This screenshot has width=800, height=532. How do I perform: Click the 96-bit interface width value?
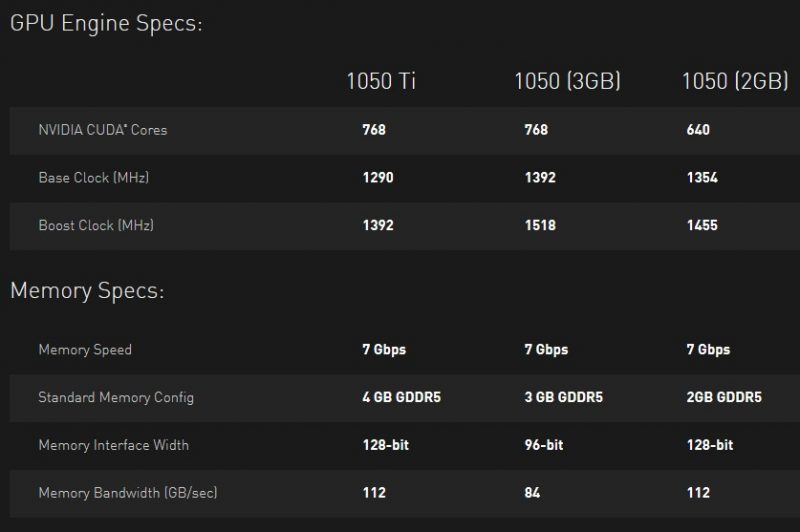click(x=545, y=445)
